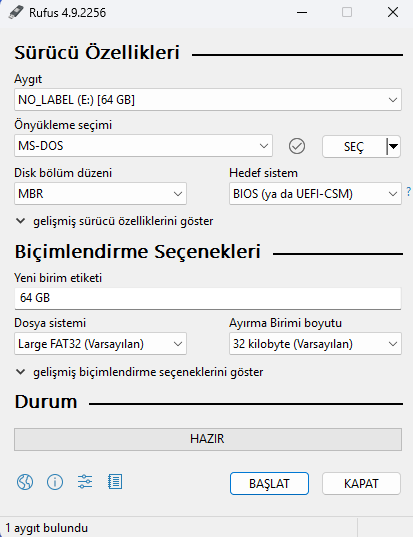Click the Rufus USB title icon

[x=16, y=13]
